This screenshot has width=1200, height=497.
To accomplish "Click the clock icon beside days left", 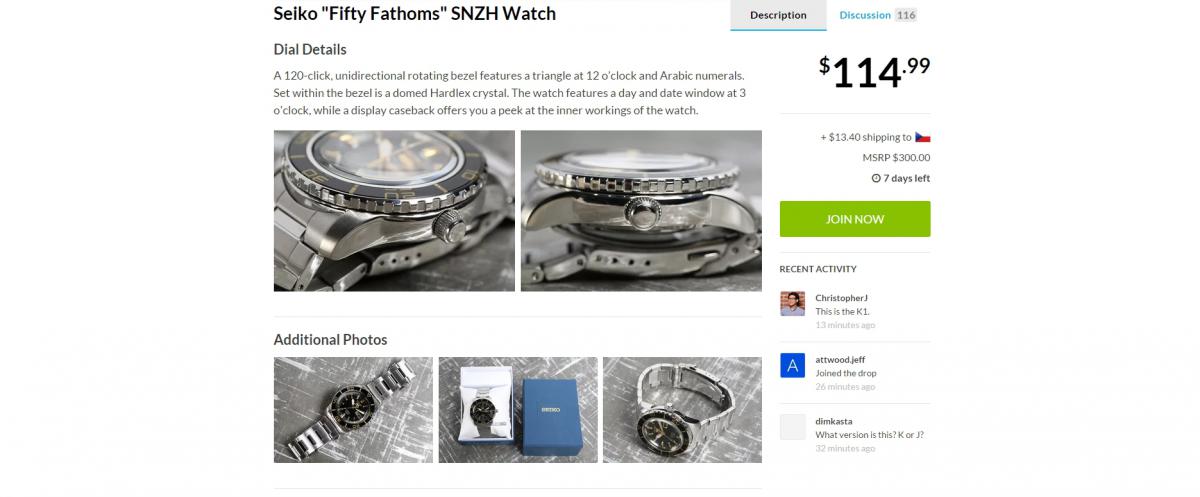I will coord(876,179).
